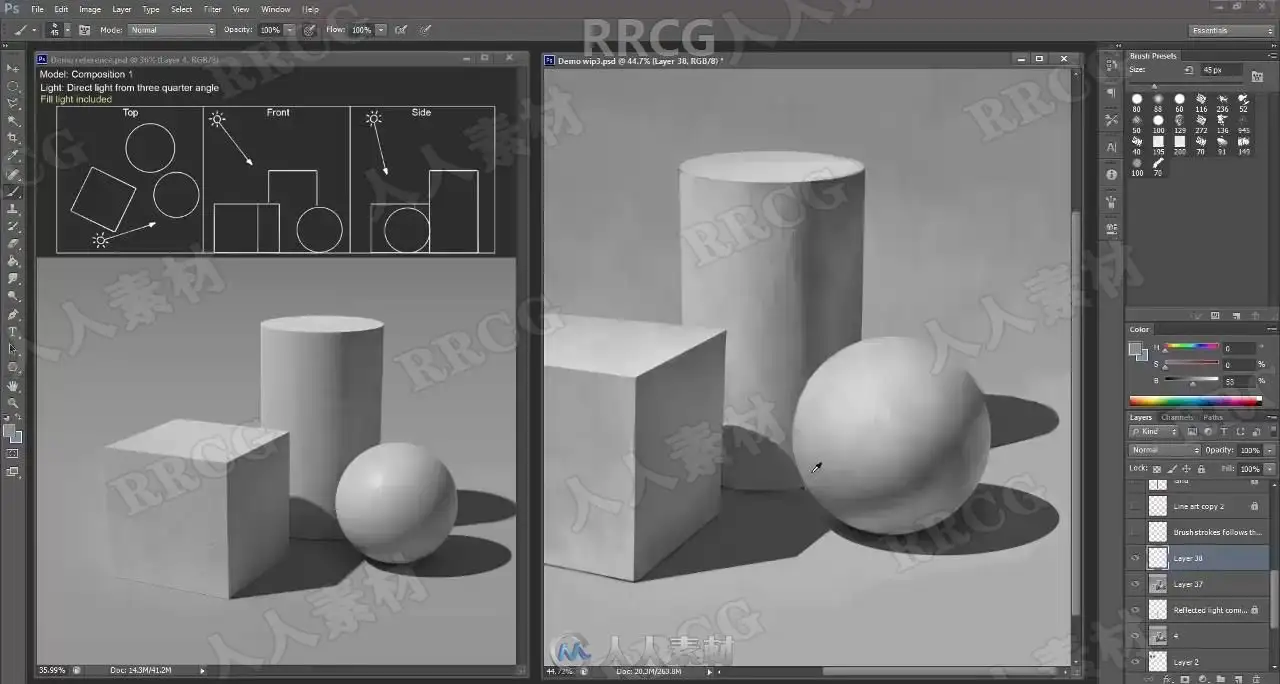Select the Brush tool in the toolbox

coord(13,191)
